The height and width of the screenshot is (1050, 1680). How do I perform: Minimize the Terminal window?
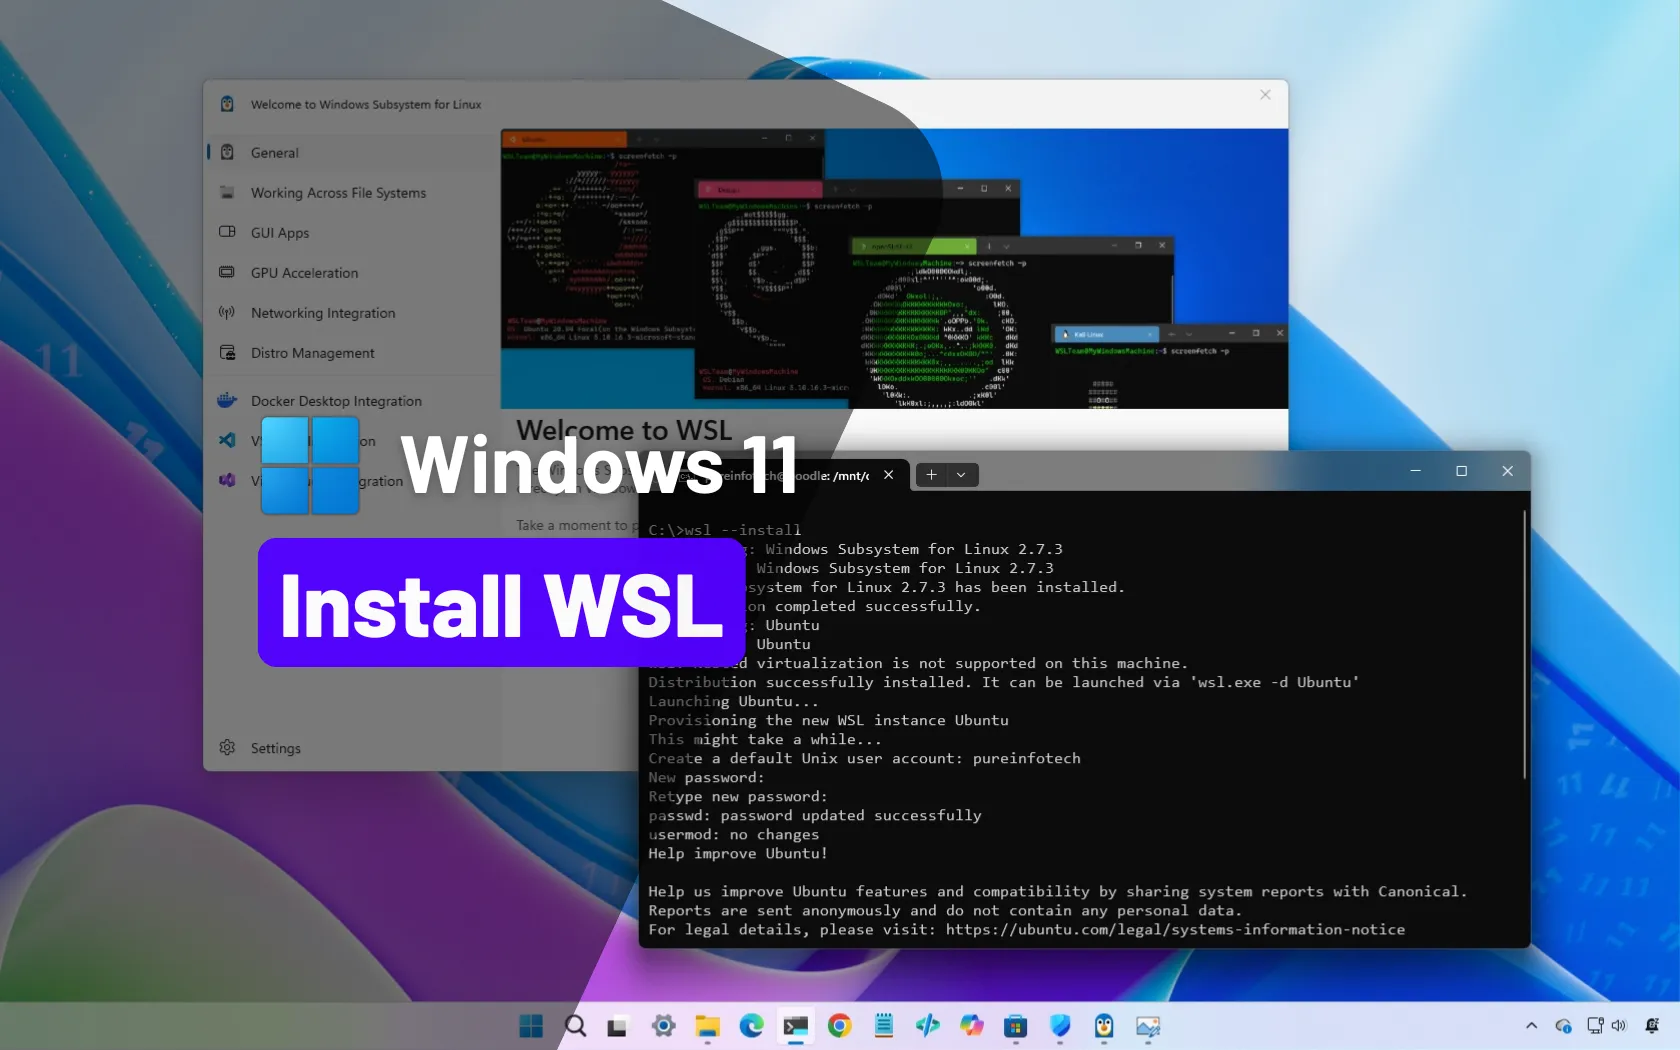tap(1415, 471)
